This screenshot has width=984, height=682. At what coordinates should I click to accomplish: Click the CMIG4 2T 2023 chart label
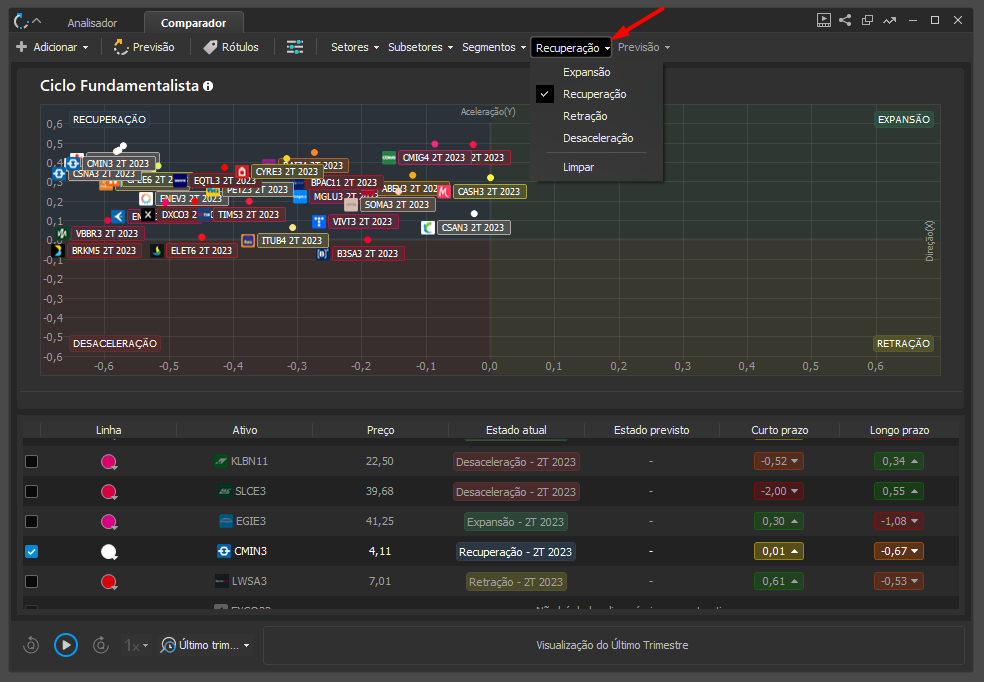coord(433,157)
